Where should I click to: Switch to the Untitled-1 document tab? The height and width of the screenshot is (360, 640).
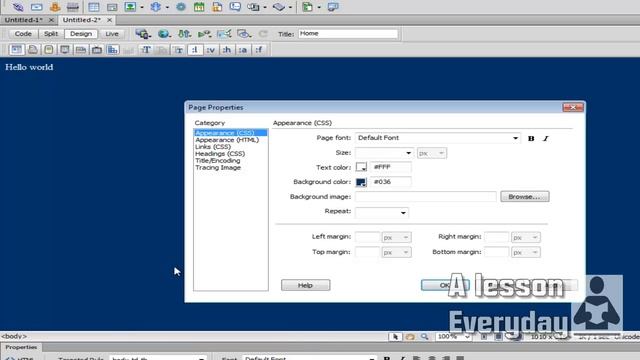pyautogui.click(x=24, y=20)
